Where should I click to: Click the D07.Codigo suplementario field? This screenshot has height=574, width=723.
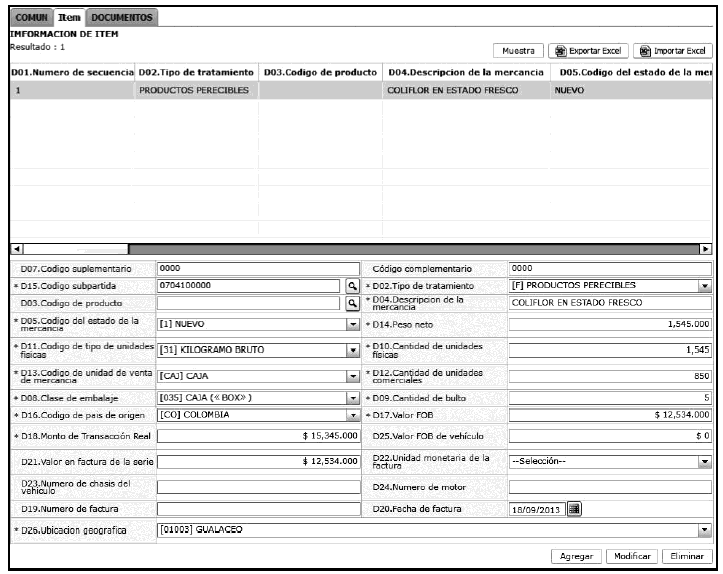(258, 269)
